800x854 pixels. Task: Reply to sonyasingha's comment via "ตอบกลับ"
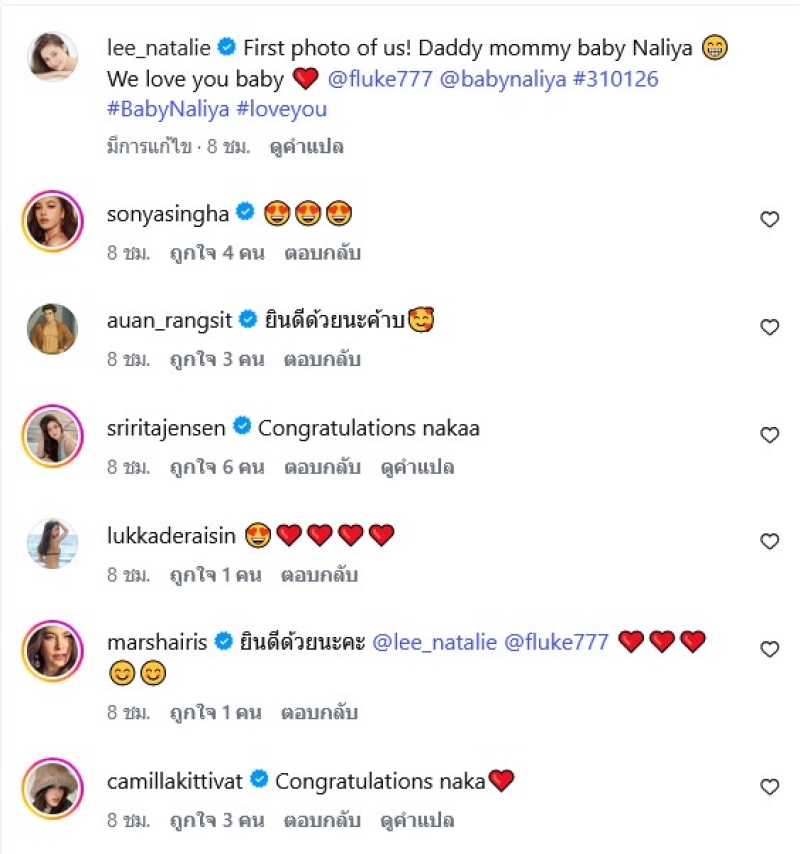click(x=321, y=253)
